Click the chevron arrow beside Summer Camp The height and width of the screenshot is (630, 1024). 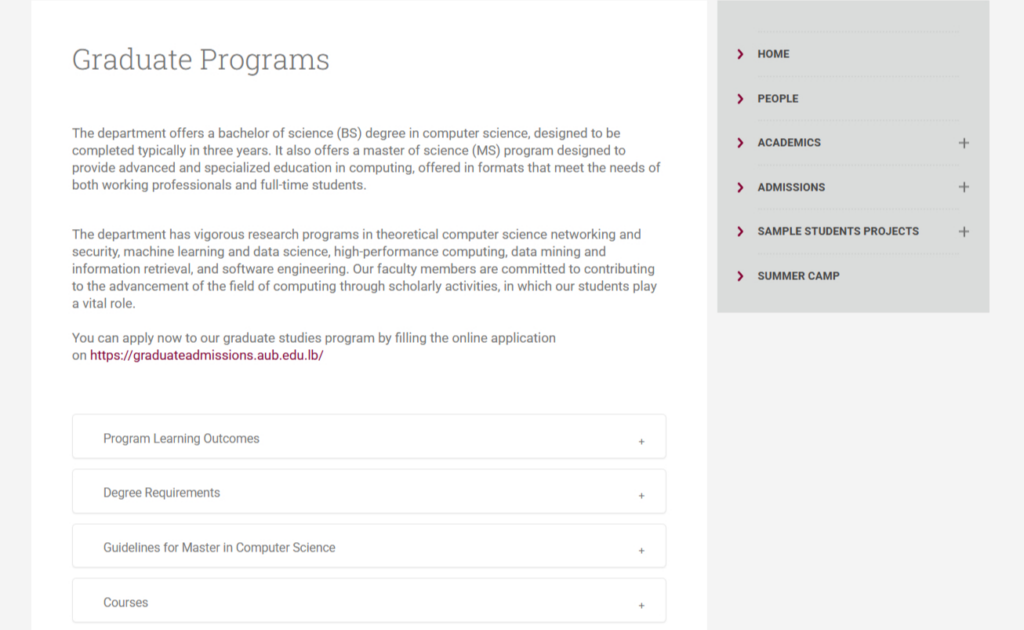pyautogui.click(x=740, y=276)
